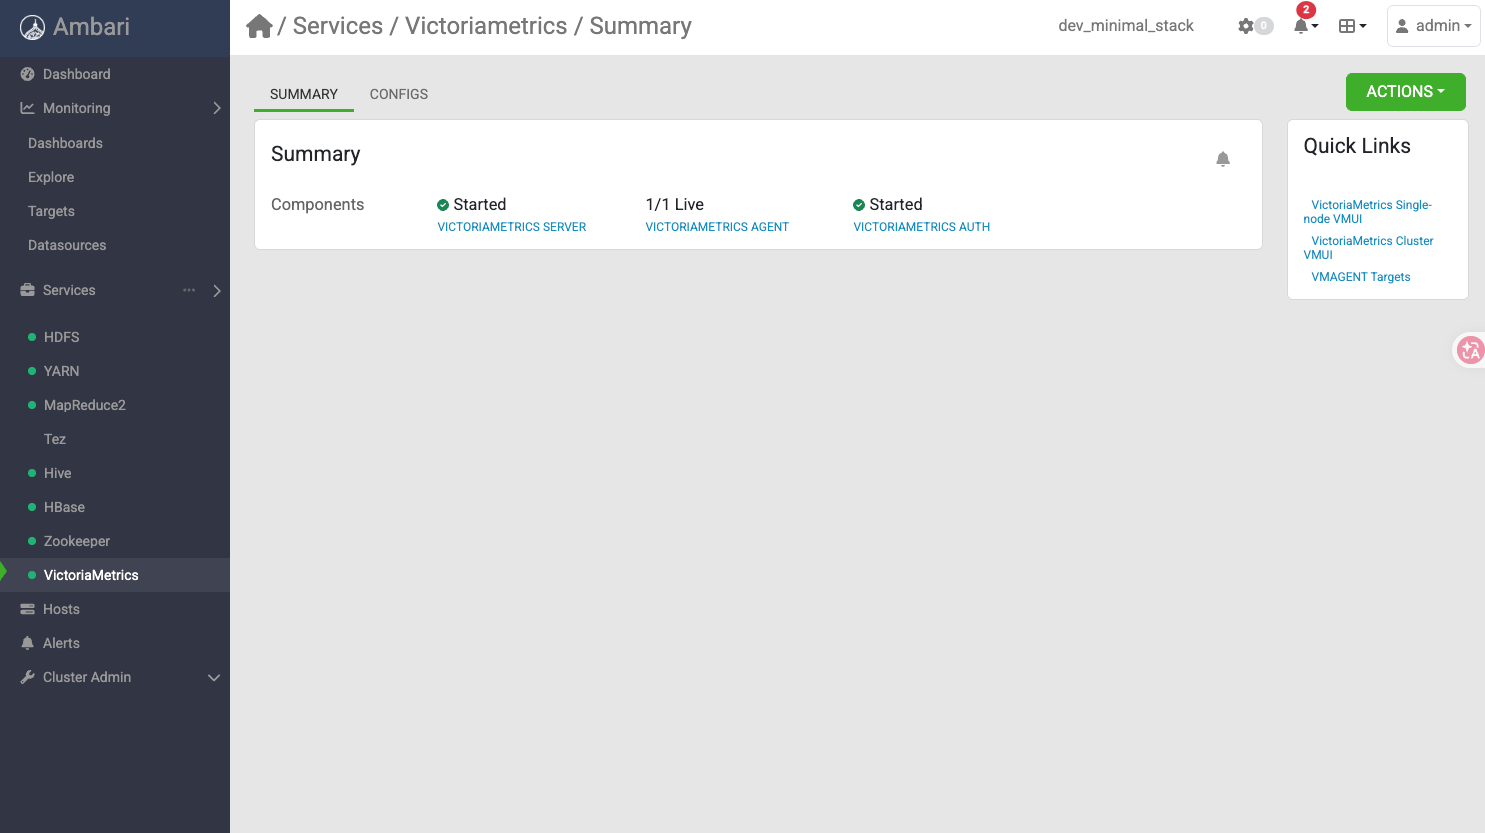The image size is (1485, 833).
Task: Open the VICTORIAMETRICS AGENT component link
Action: point(717,227)
